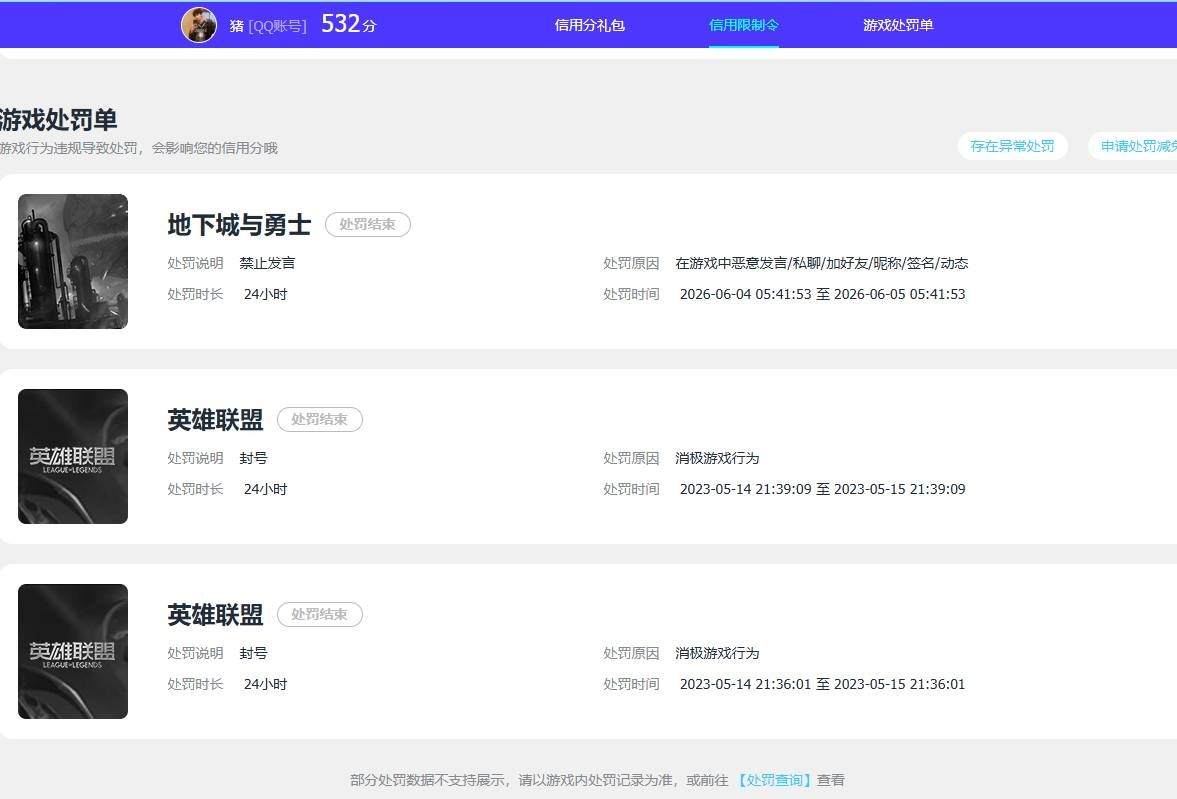Click 处罚结束 badge of the 21:36:01 英雄联盟 record
The image size is (1177, 799).
click(320, 615)
